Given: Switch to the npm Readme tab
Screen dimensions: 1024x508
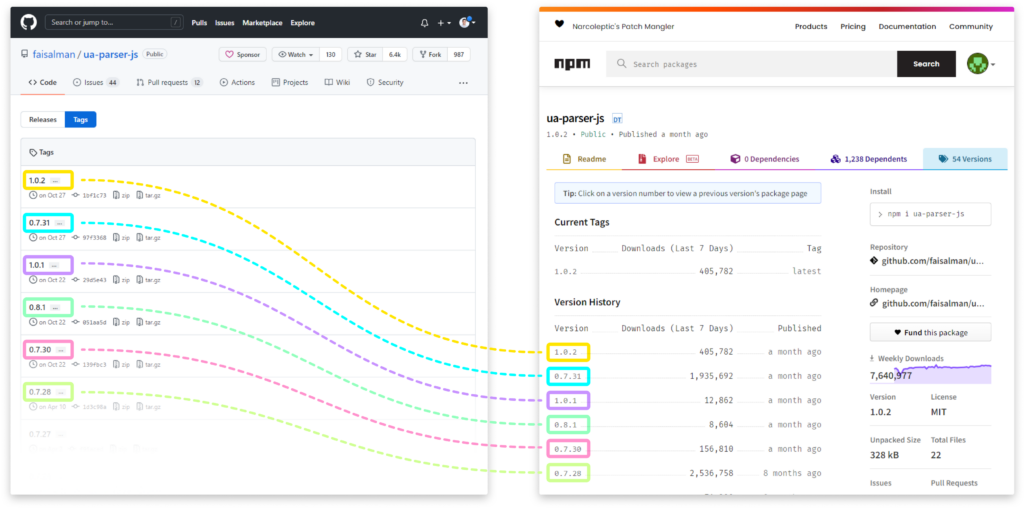Looking at the screenshot, I should (584, 159).
